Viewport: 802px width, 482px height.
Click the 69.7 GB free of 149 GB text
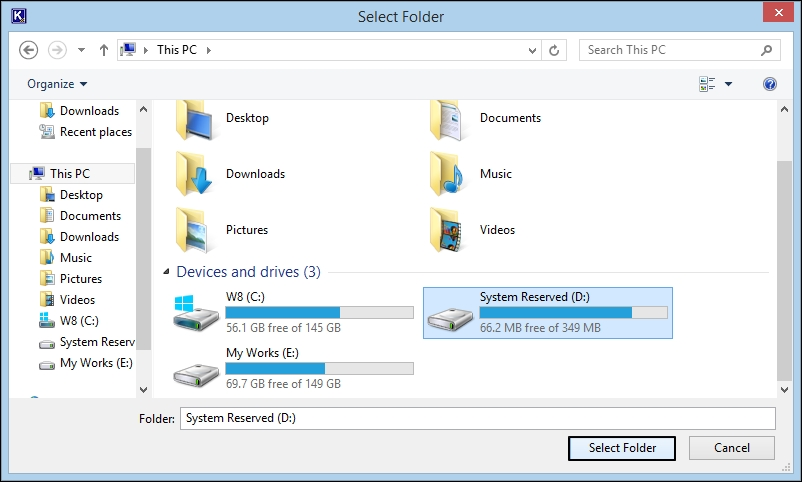click(283, 384)
